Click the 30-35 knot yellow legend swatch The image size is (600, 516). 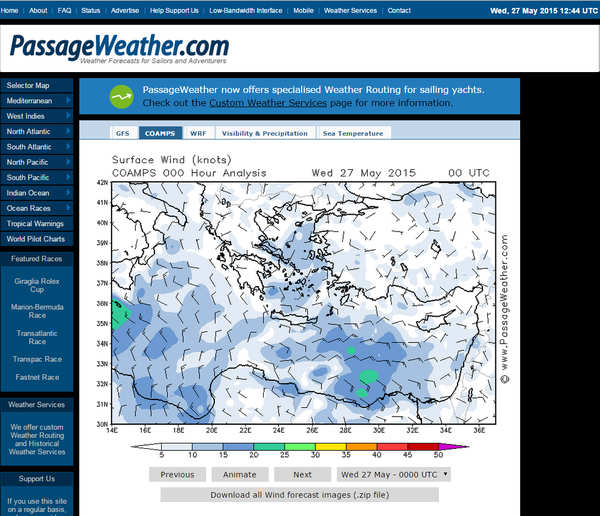pyautogui.click(x=331, y=447)
